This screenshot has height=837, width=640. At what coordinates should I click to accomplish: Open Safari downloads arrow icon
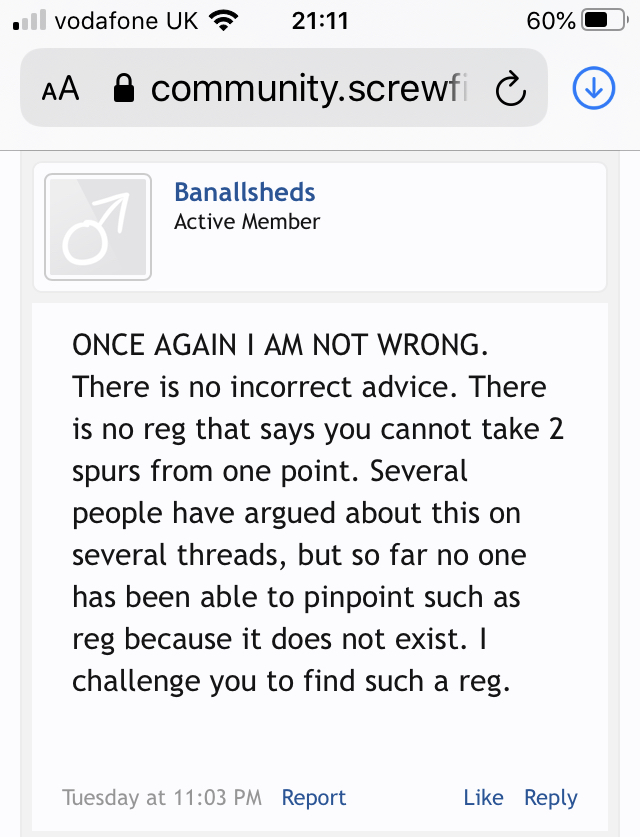(593, 89)
